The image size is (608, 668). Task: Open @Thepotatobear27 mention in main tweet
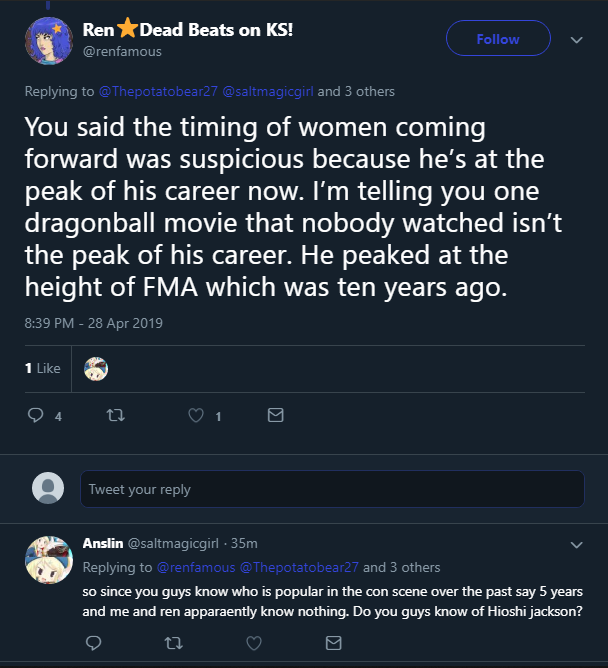158,91
